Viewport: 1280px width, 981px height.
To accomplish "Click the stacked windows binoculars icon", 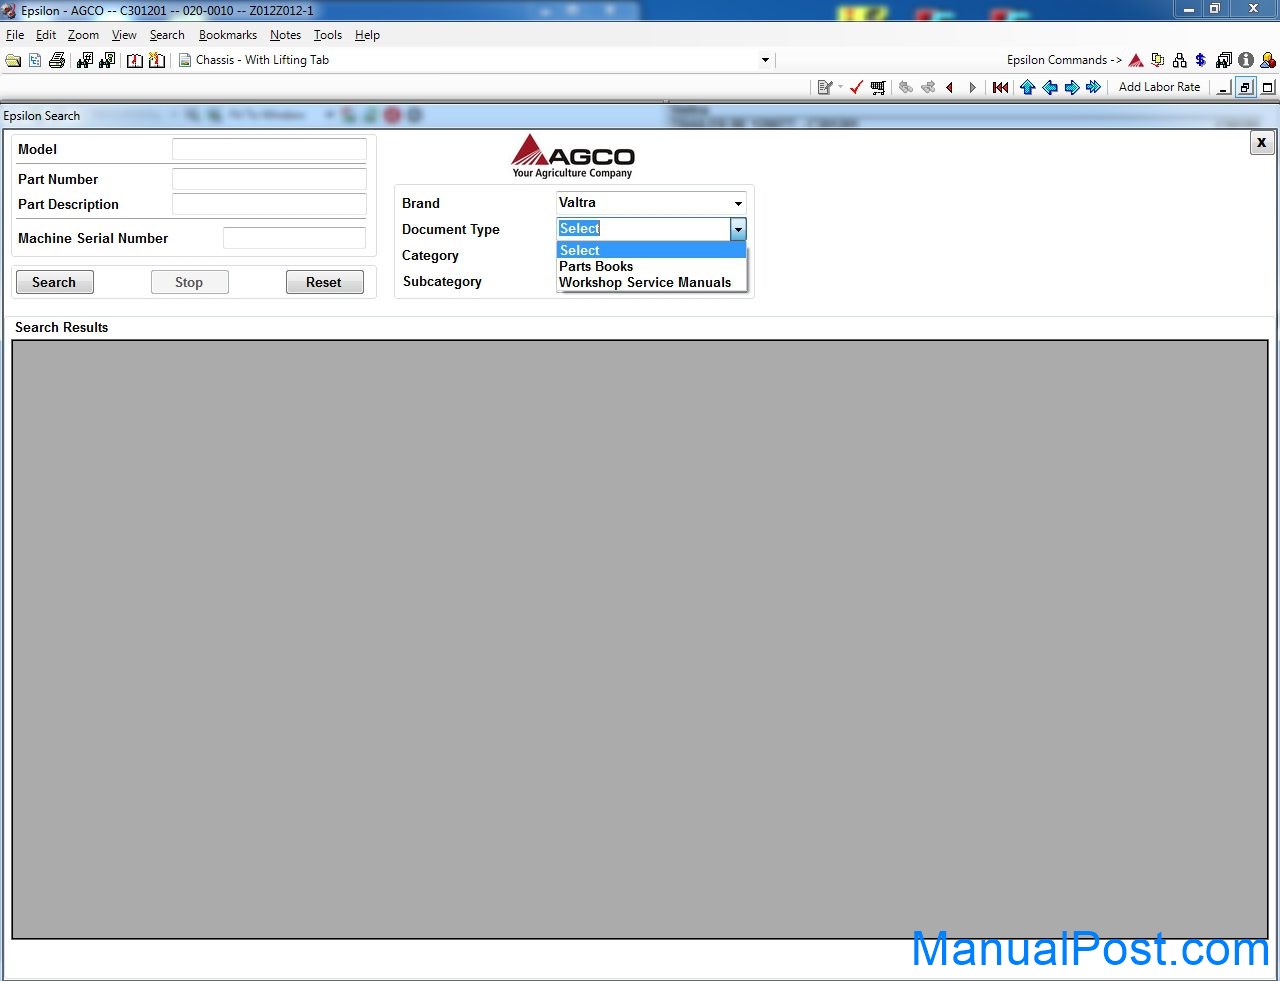I will tap(1224, 60).
